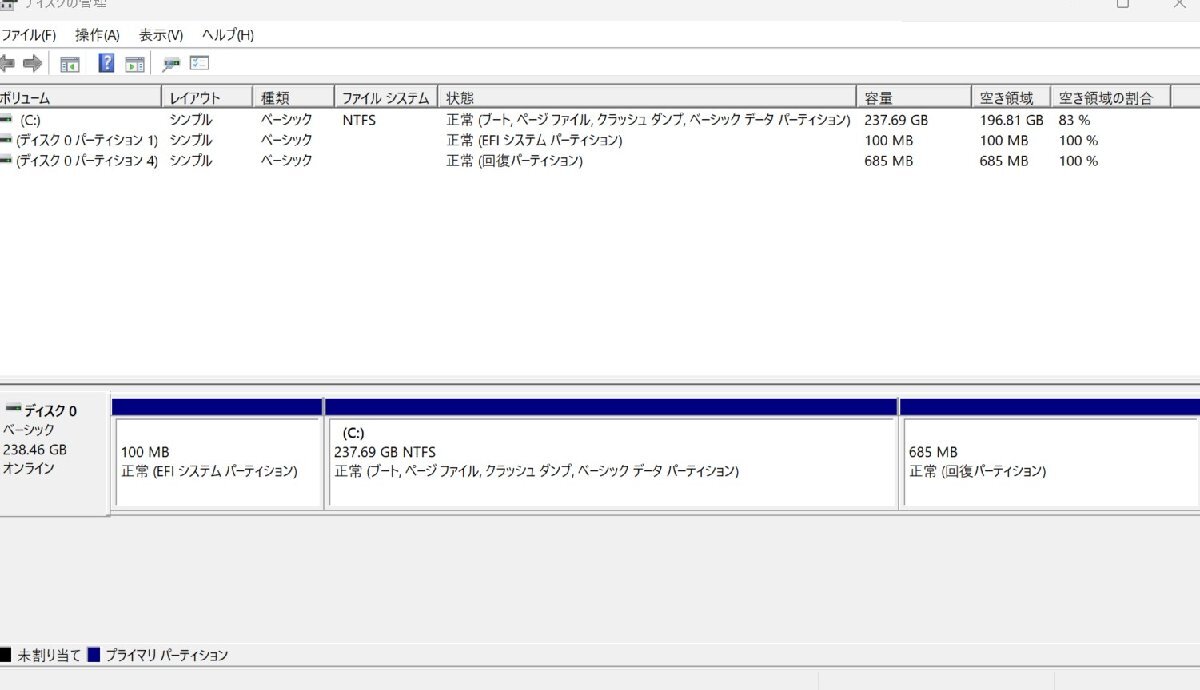The width and height of the screenshot is (1200, 690).
Task: Click the 空き領域の割合 column header
Action: tap(1111, 98)
